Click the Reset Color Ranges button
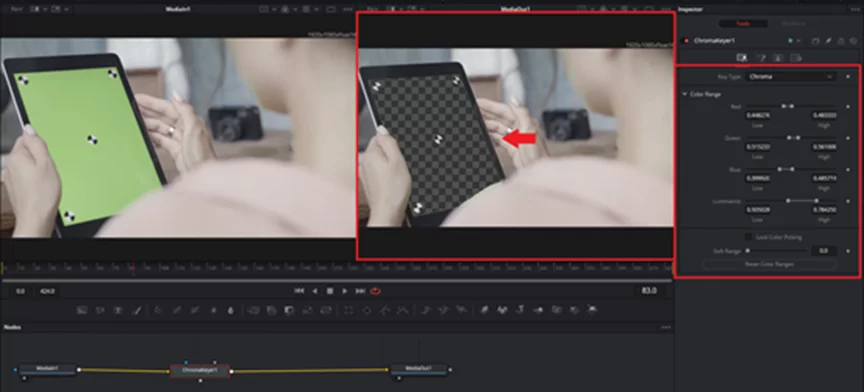 pyautogui.click(x=769, y=265)
